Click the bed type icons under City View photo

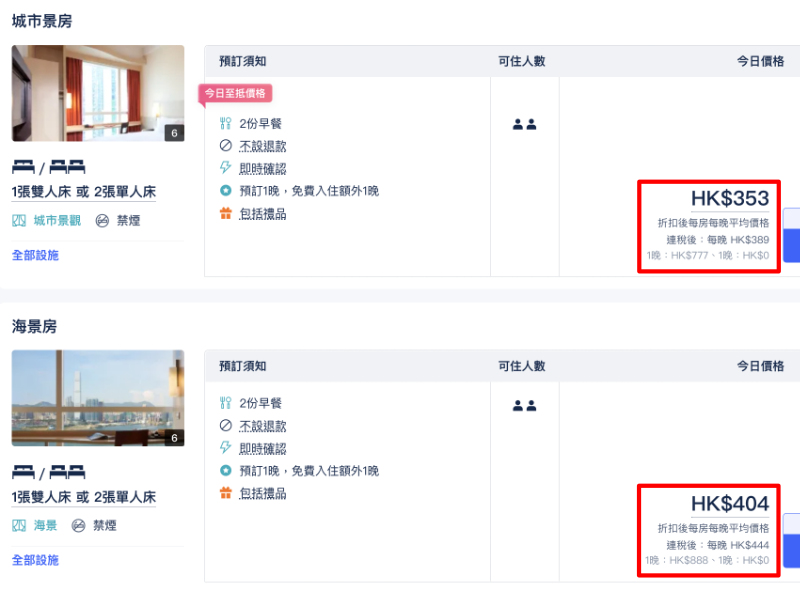pos(48,167)
